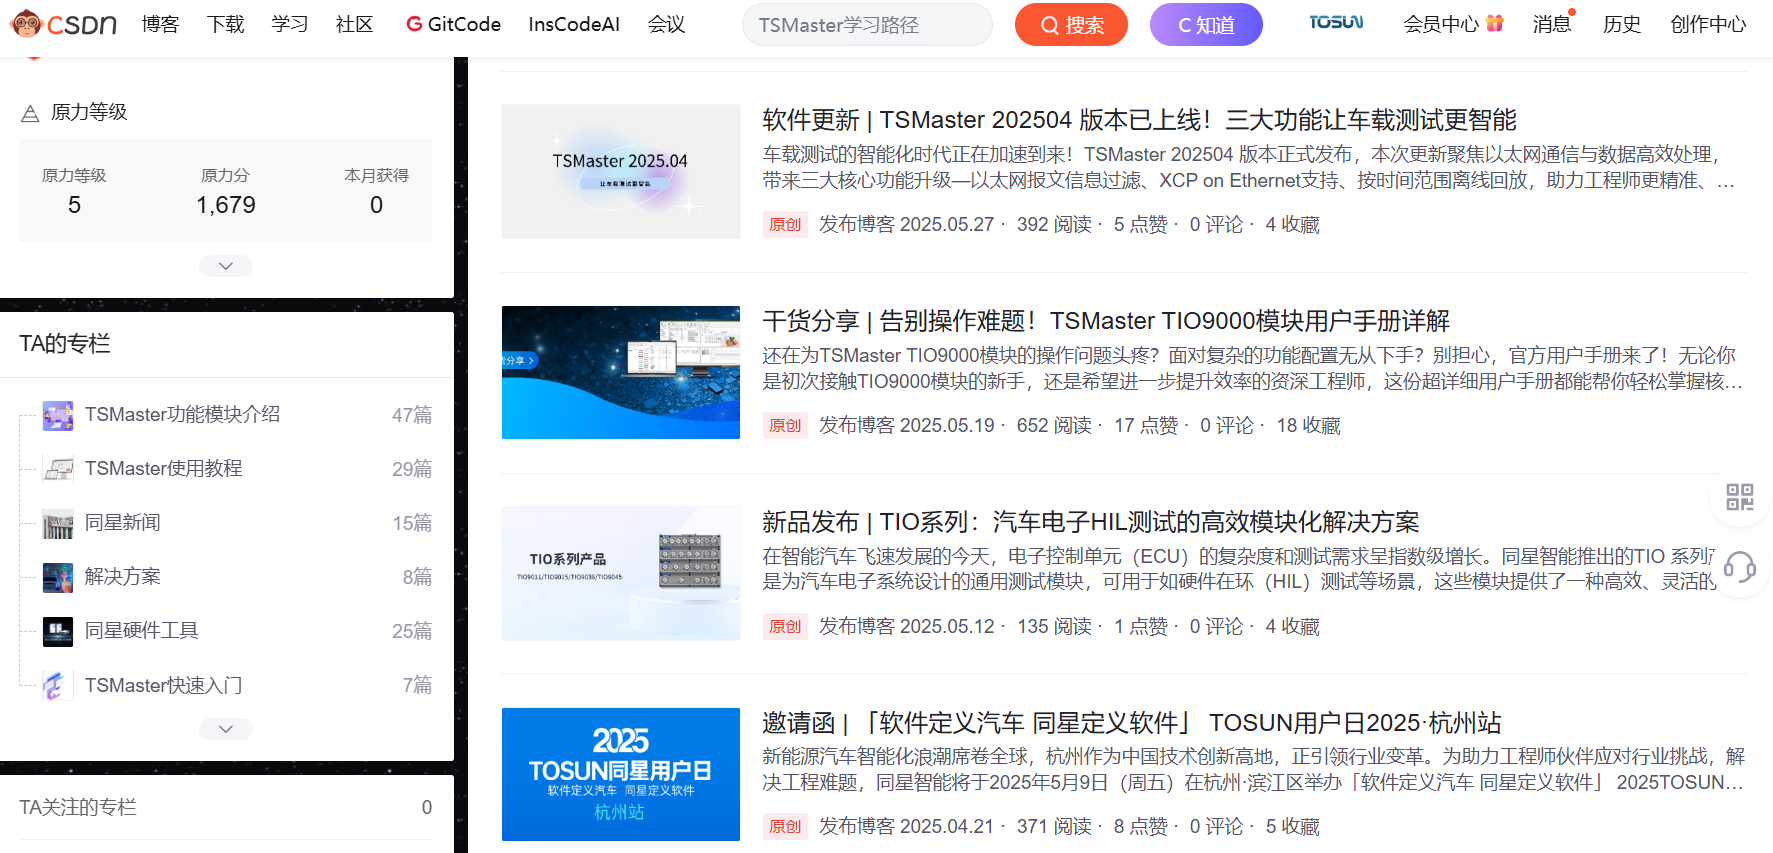Click the TSMaster使用教程 column icon
The width and height of the screenshot is (1773, 853).
pyautogui.click(x=58, y=469)
